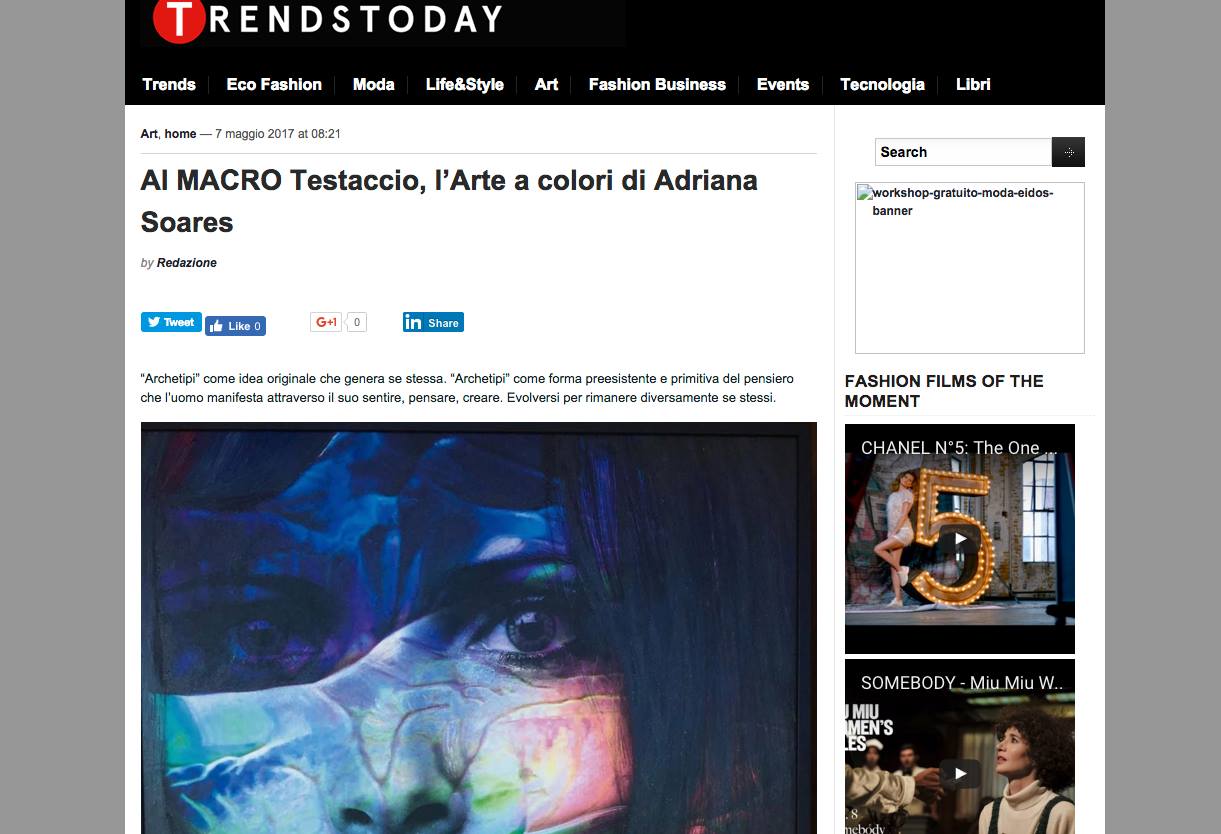Open the workshop-gratuito-moda-eidos banner

pos(970,268)
